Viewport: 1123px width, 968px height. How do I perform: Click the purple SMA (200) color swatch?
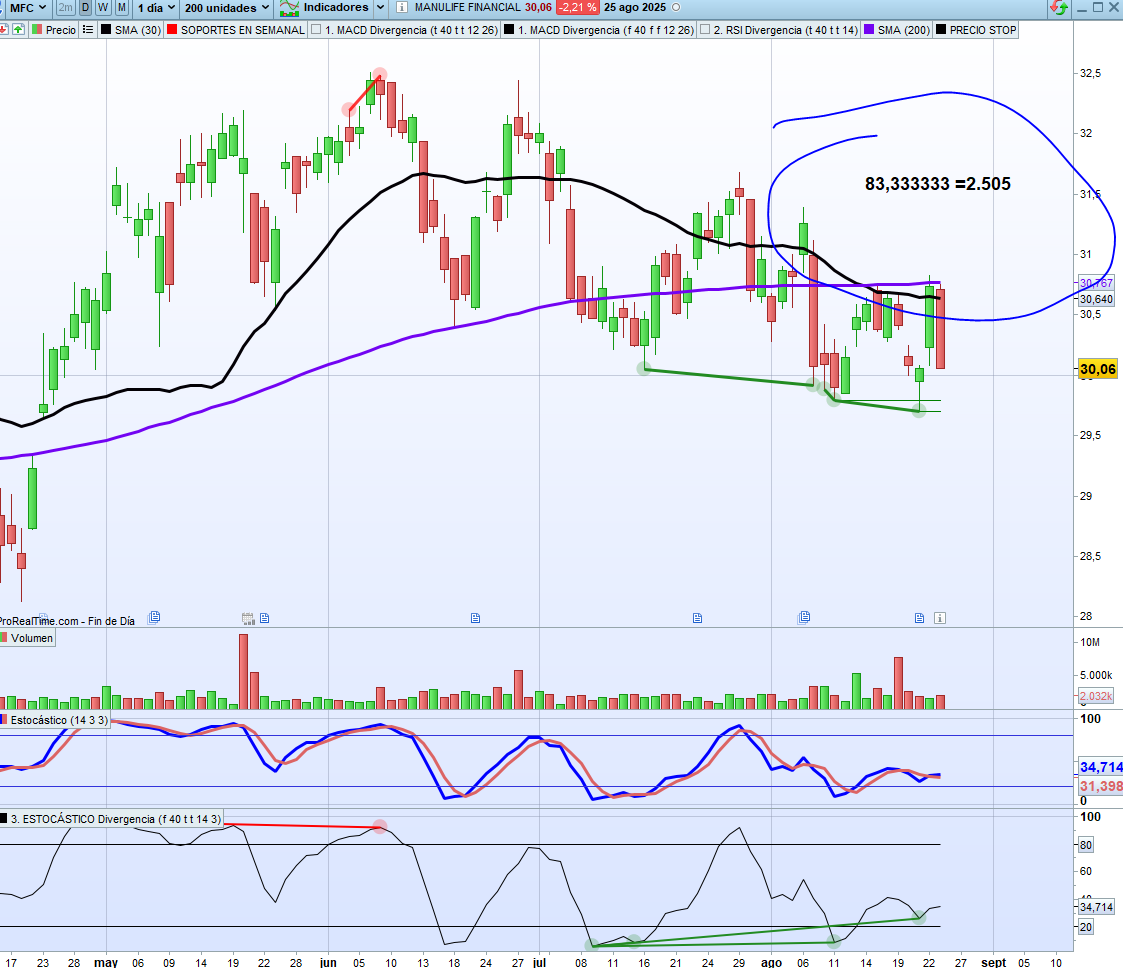click(x=869, y=29)
